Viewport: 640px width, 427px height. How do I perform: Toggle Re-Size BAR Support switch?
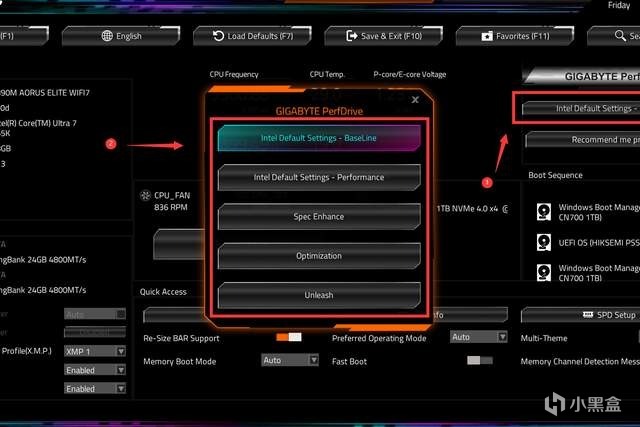click(x=289, y=337)
